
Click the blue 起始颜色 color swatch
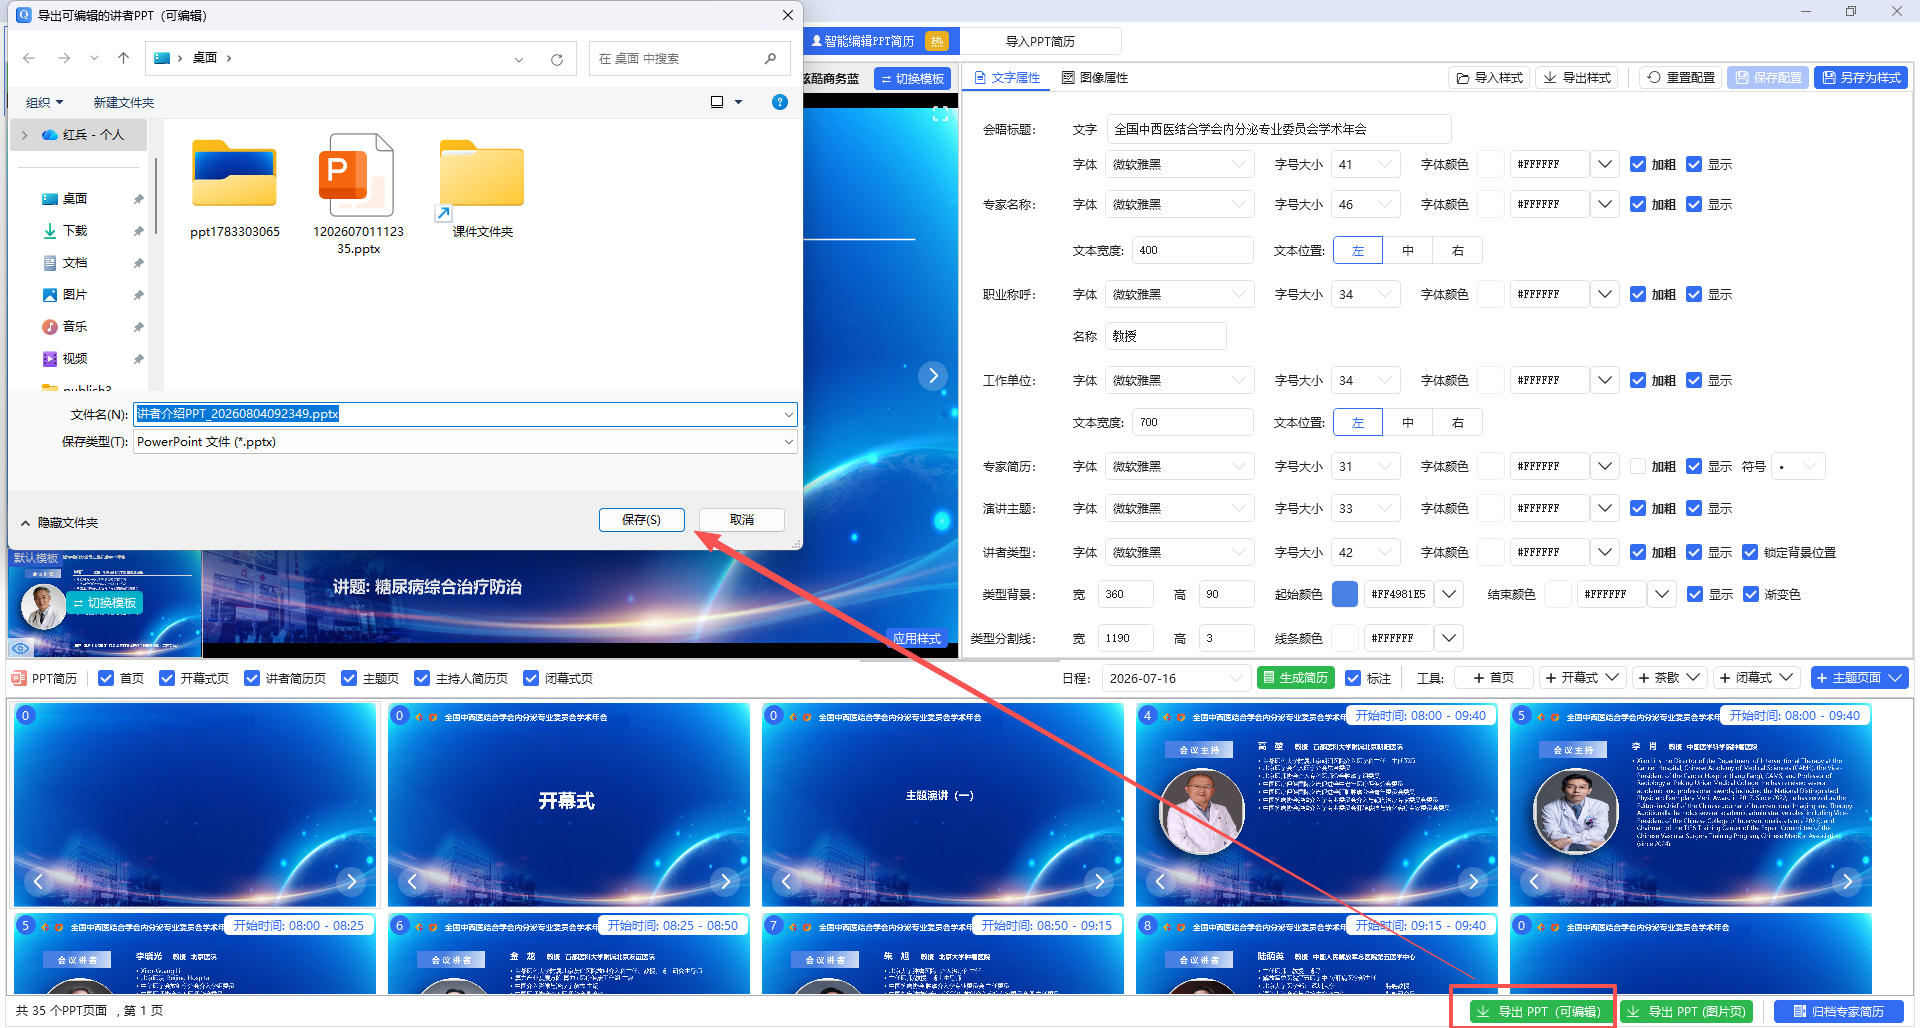click(1345, 594)
